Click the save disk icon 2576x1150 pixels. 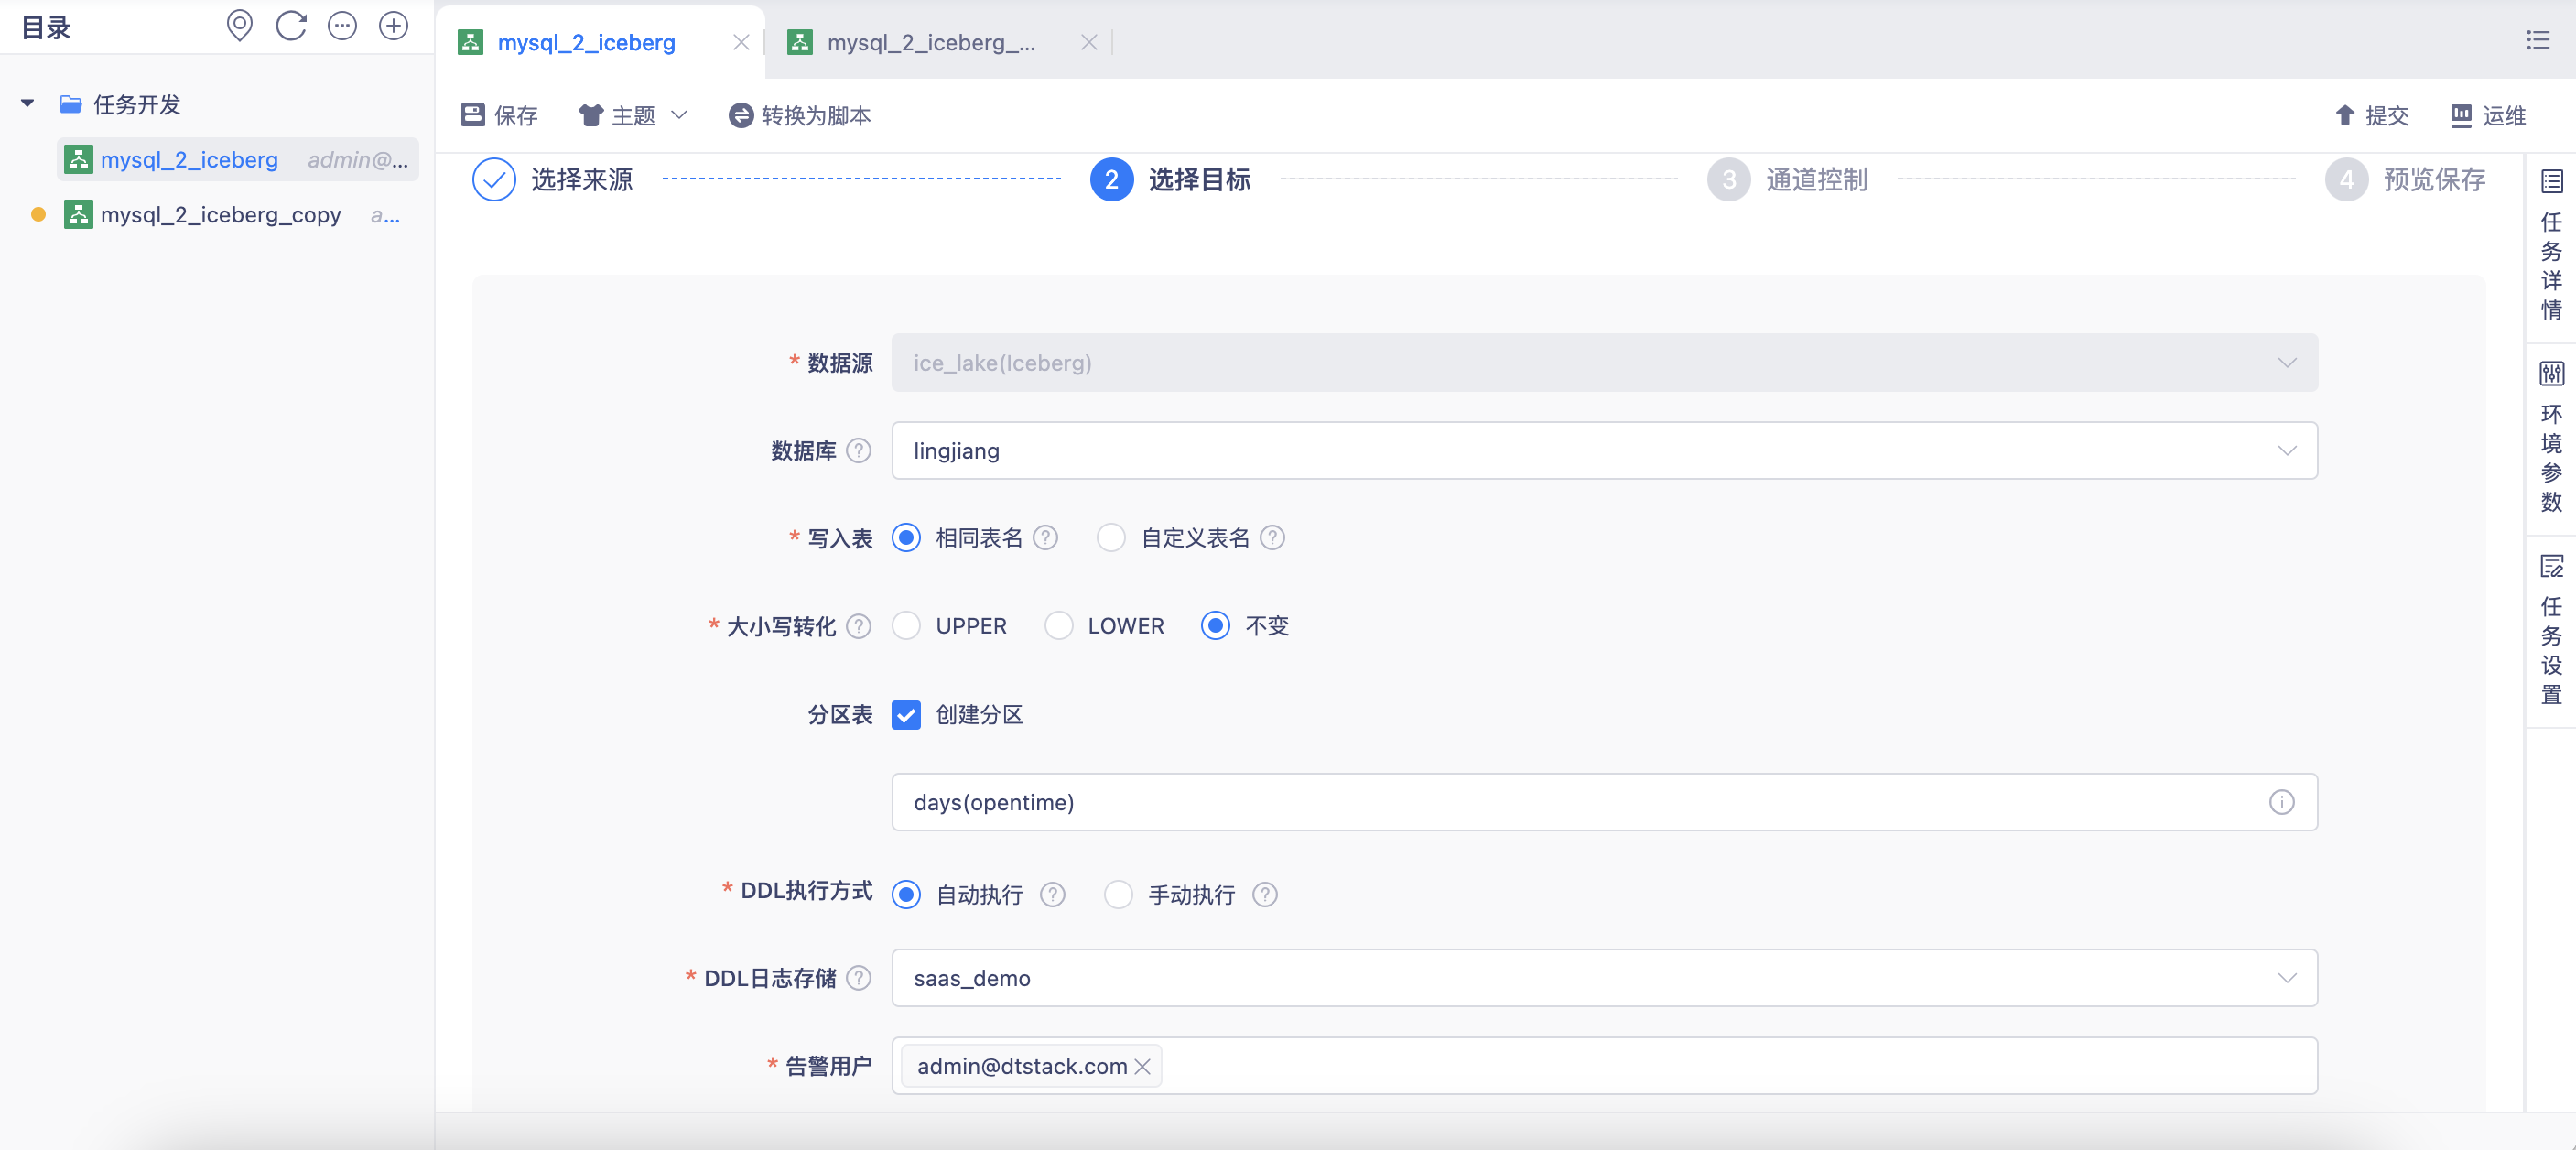(x=472, y=115)
